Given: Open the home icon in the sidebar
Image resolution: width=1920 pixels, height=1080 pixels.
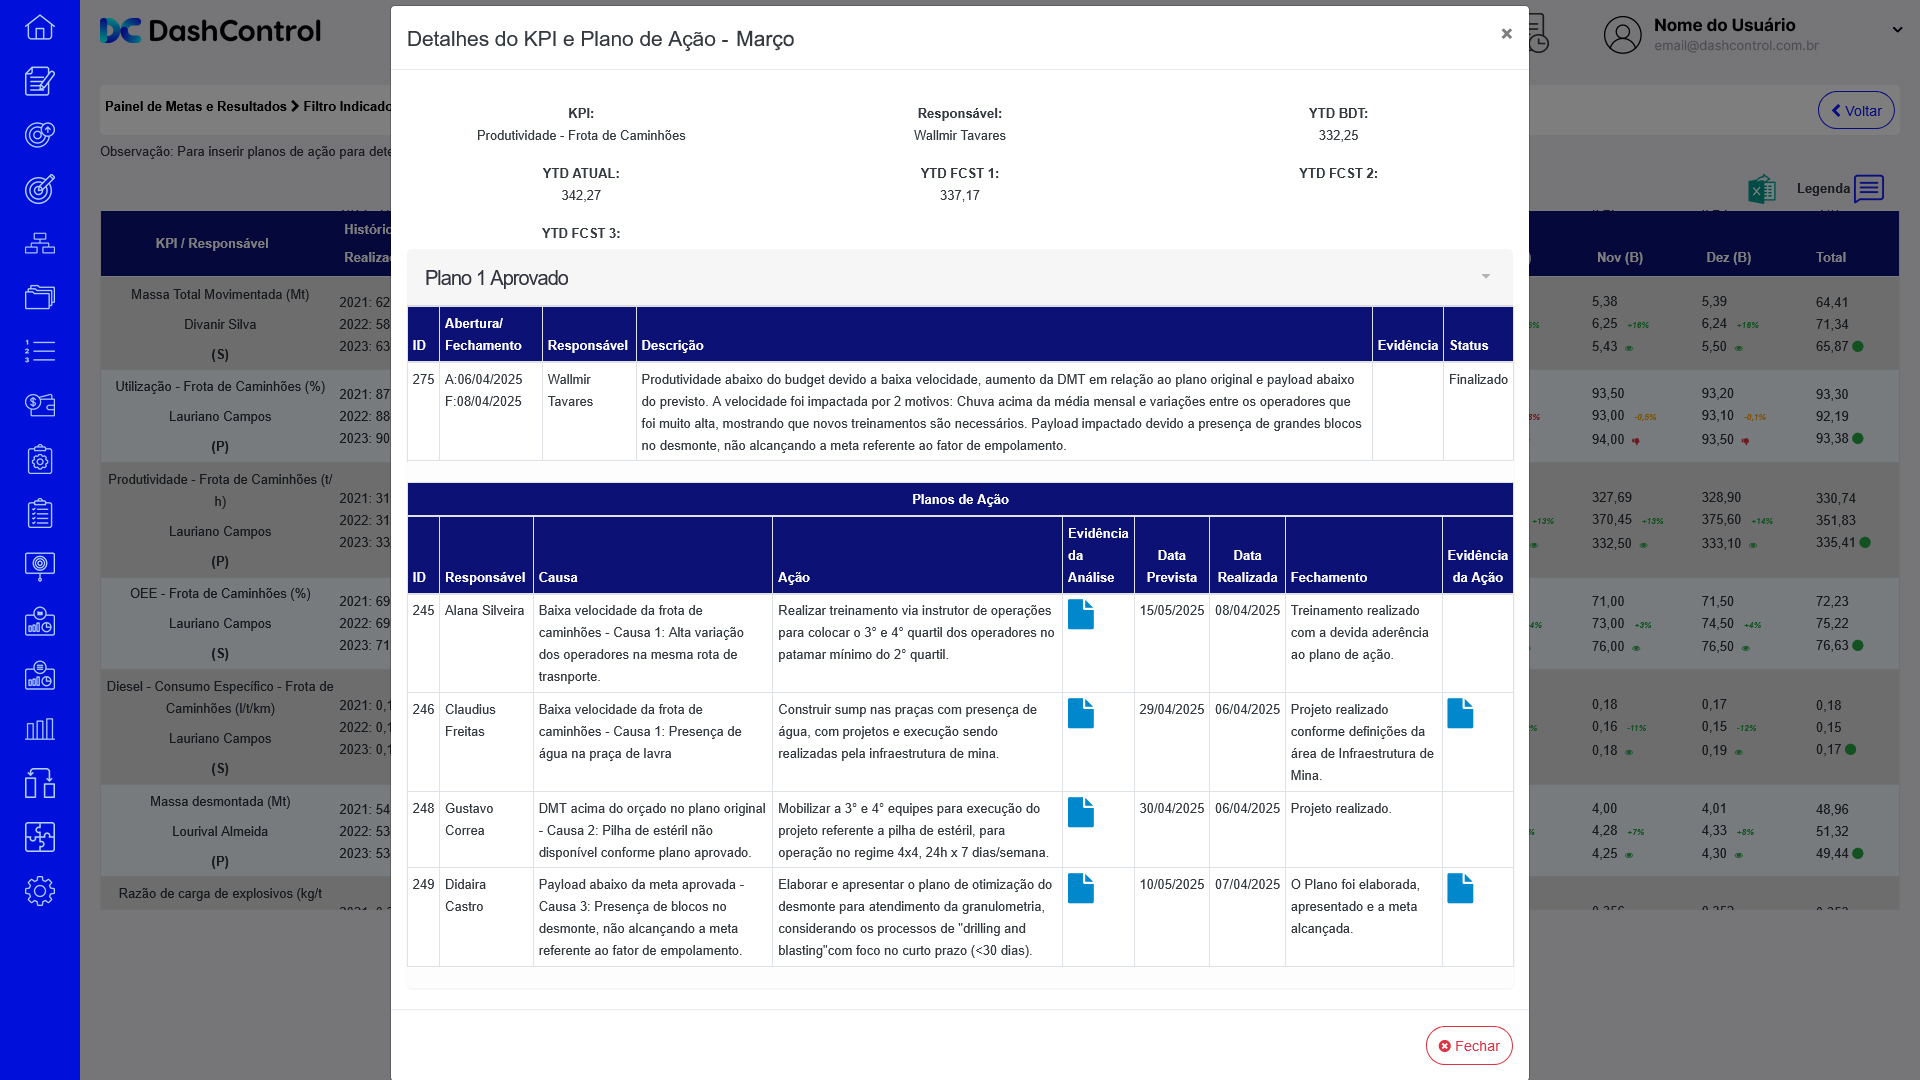Looking at the screenshot, I should coord(40,27).
